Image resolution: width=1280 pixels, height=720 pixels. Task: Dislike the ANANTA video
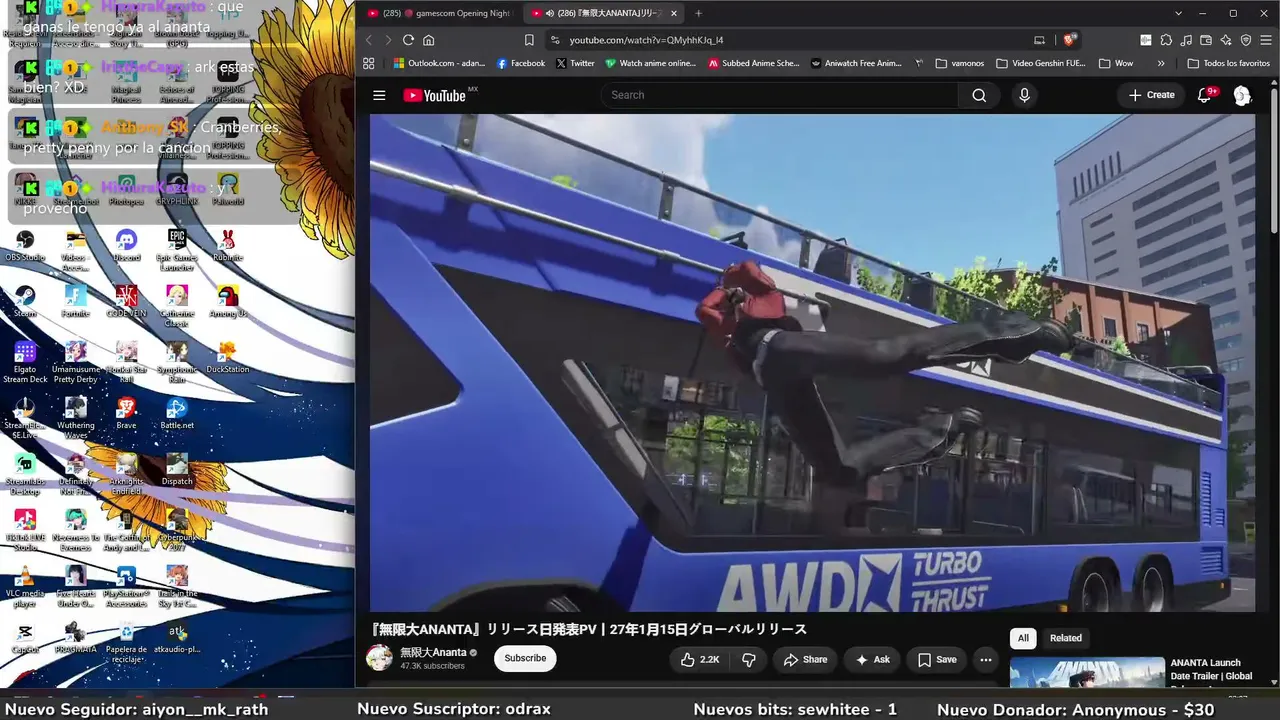pos(748,659)
